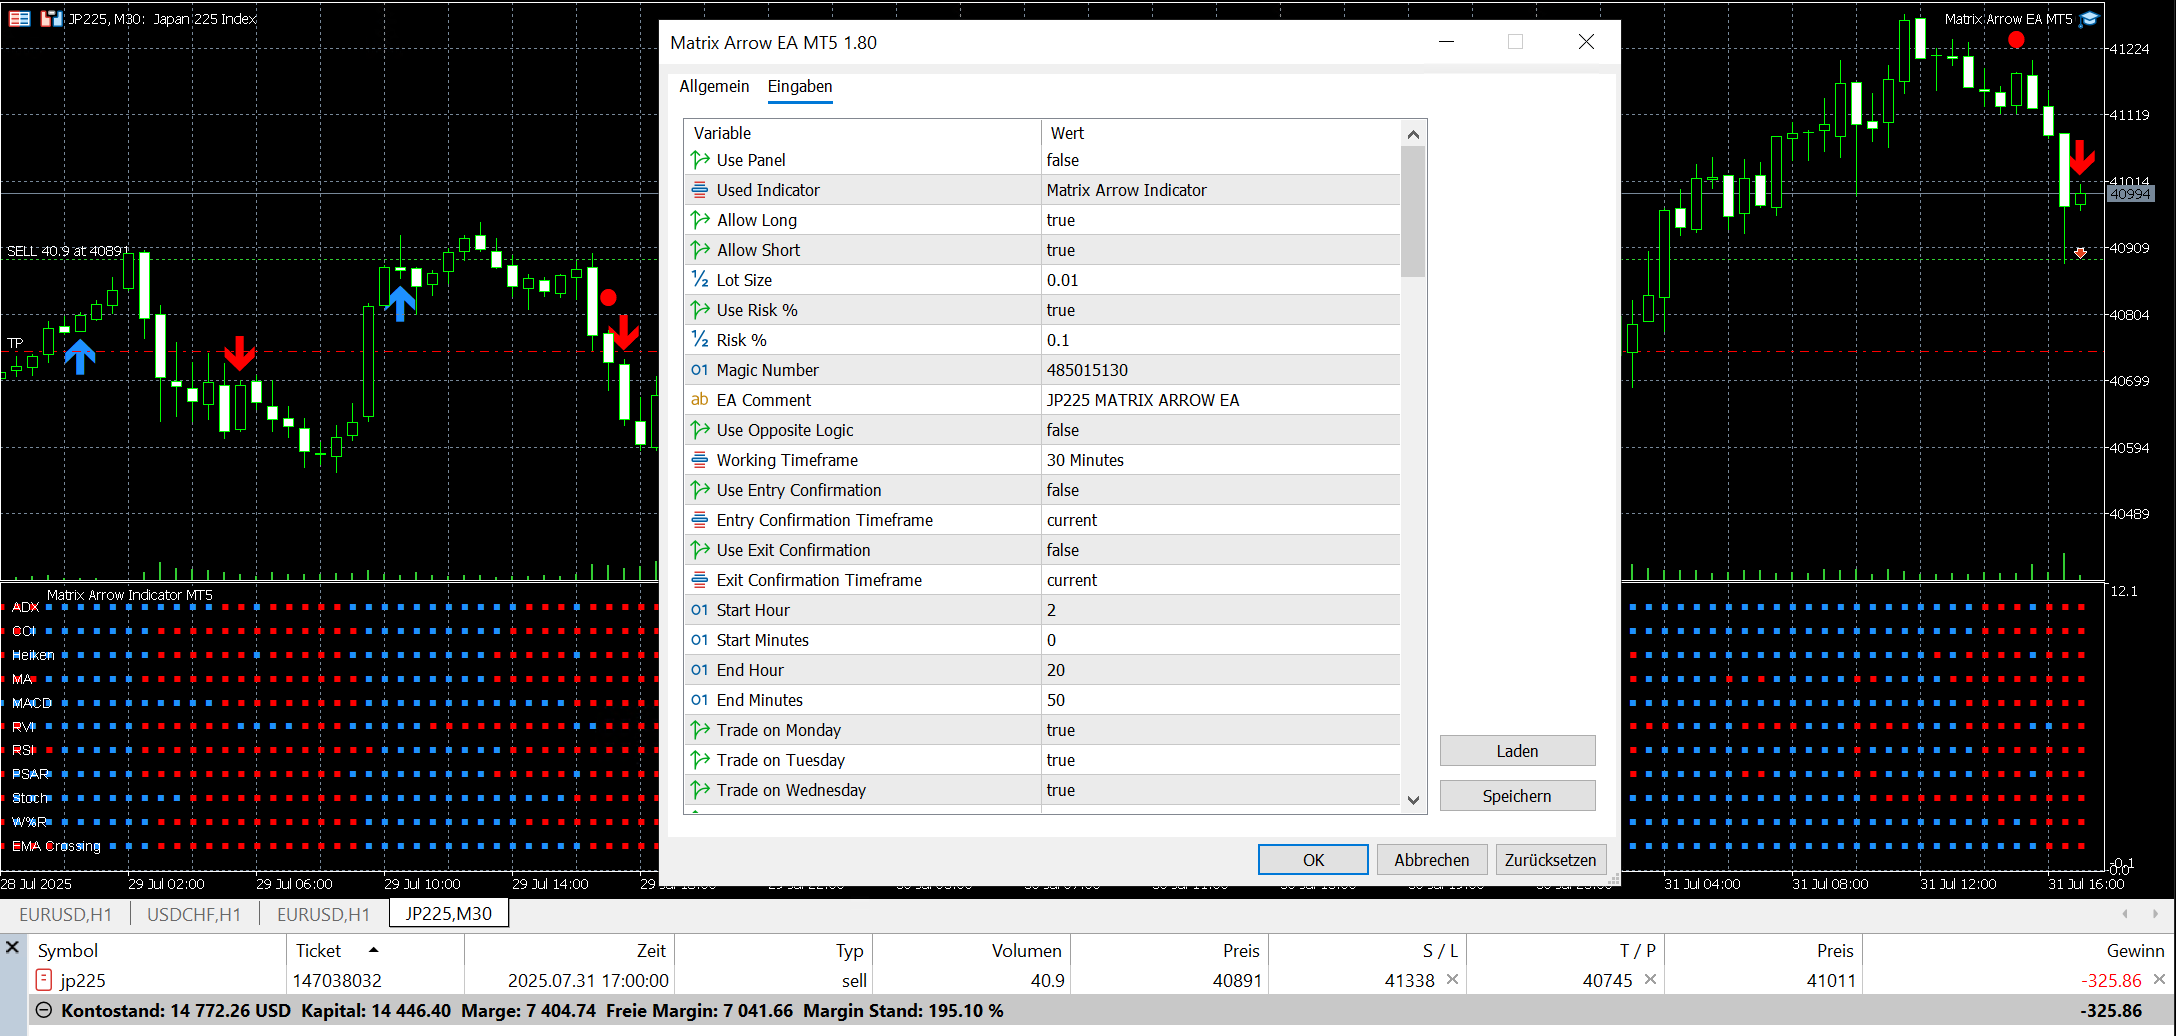Toggle the Use Risk % value true
2176x1036 pixels.
pos(1221,310)
